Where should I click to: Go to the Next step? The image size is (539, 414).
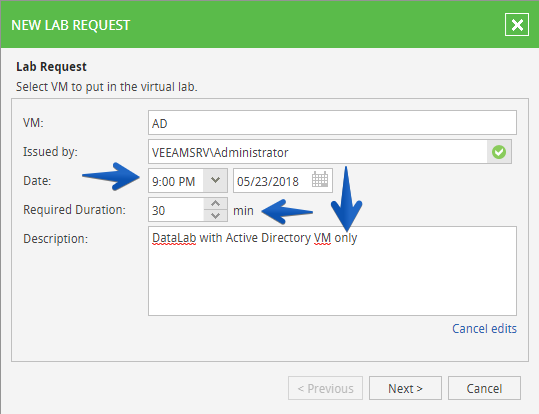(x=405, y=388)
